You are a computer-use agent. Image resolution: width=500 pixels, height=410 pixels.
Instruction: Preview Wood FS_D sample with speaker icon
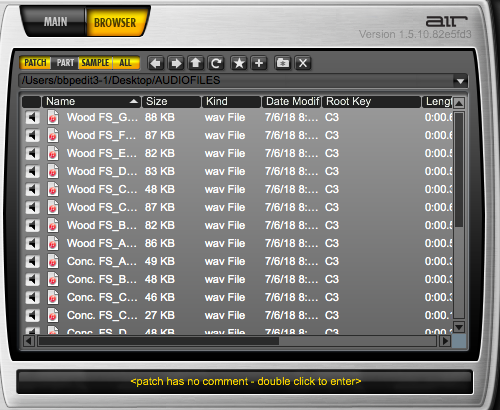32,171
